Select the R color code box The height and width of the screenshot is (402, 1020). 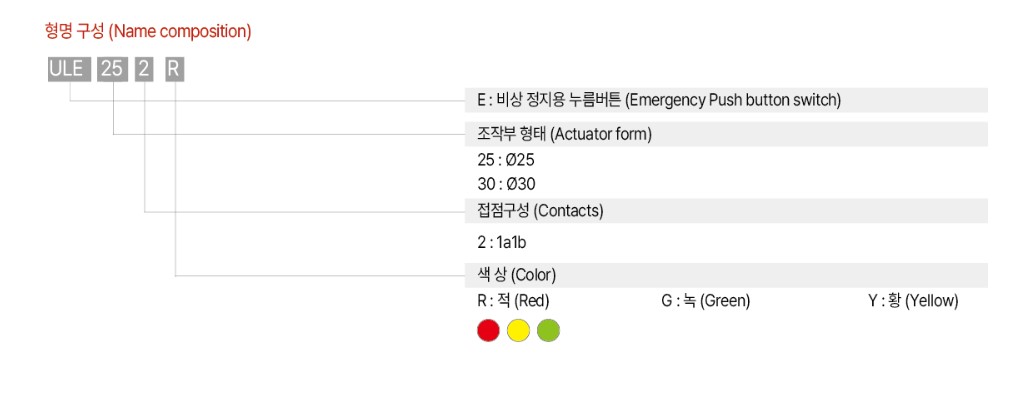coord(174,70)
